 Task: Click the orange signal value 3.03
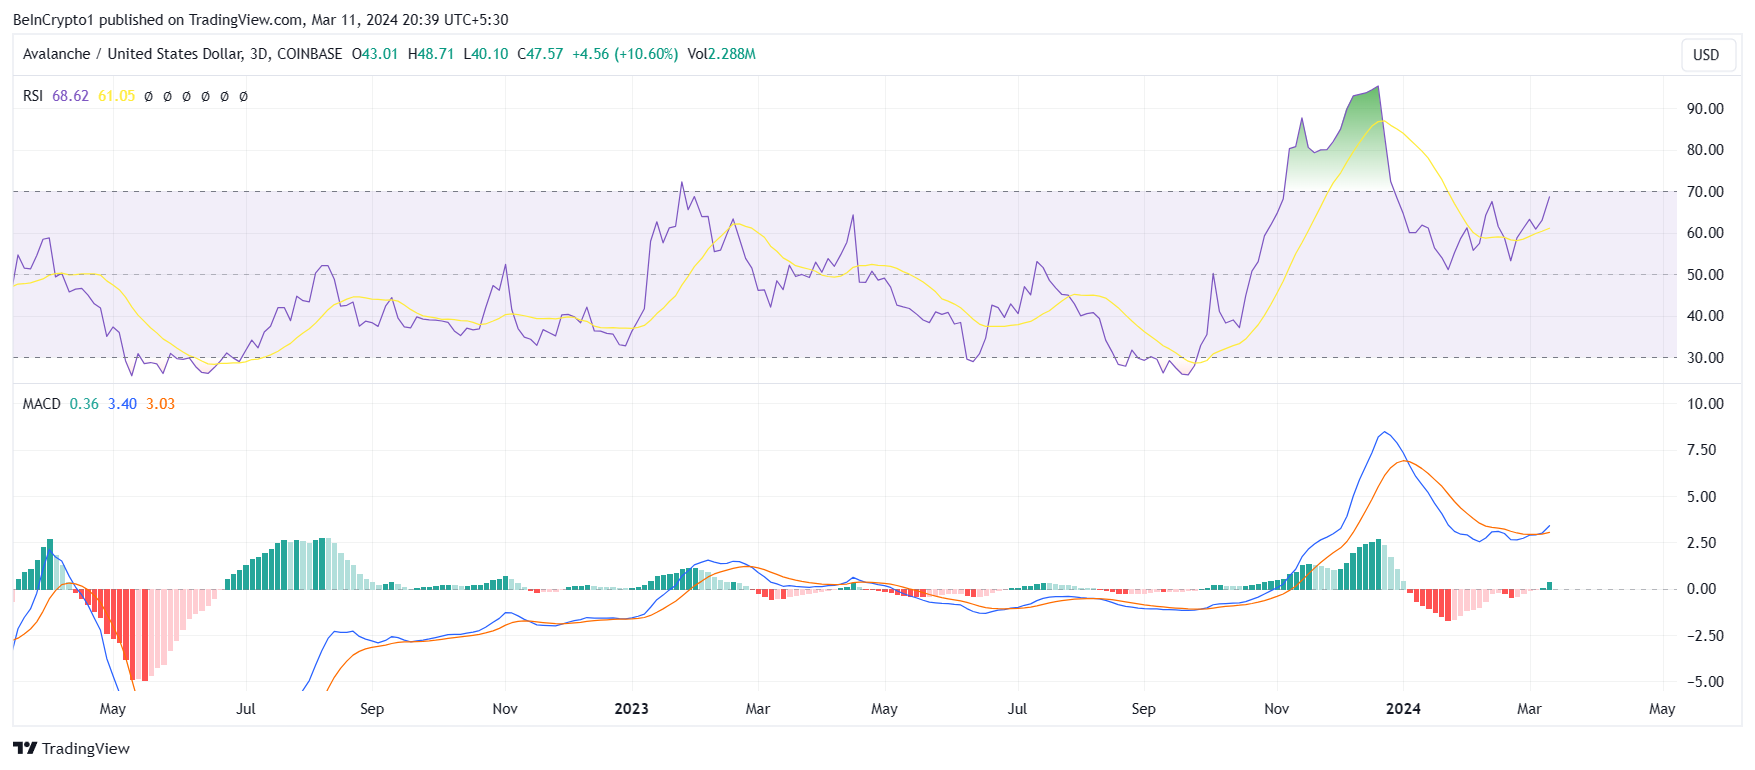(160, 404)
